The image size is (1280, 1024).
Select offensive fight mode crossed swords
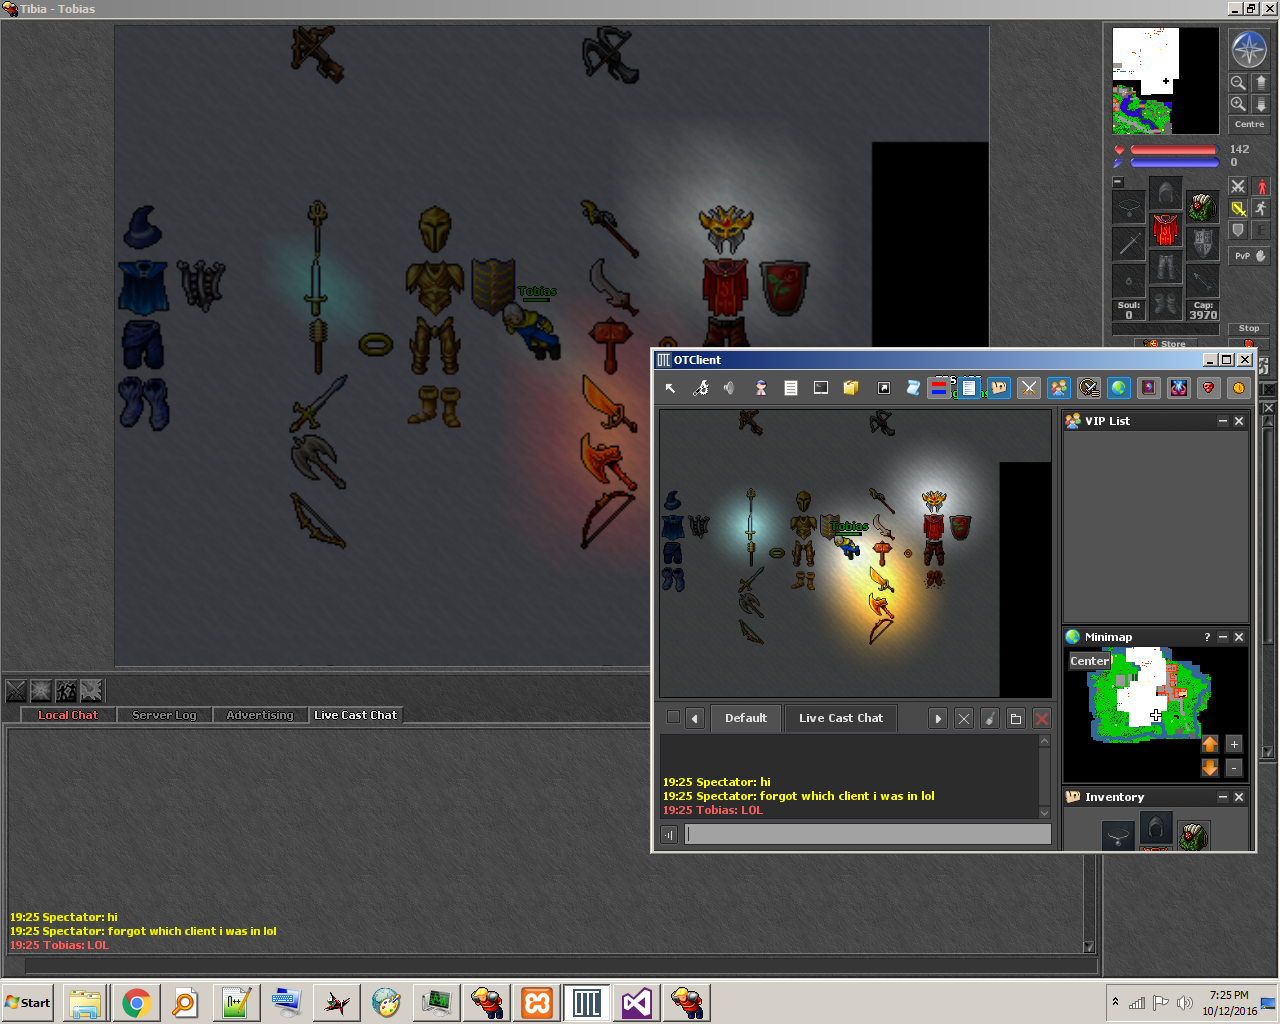coord(1238,186)
